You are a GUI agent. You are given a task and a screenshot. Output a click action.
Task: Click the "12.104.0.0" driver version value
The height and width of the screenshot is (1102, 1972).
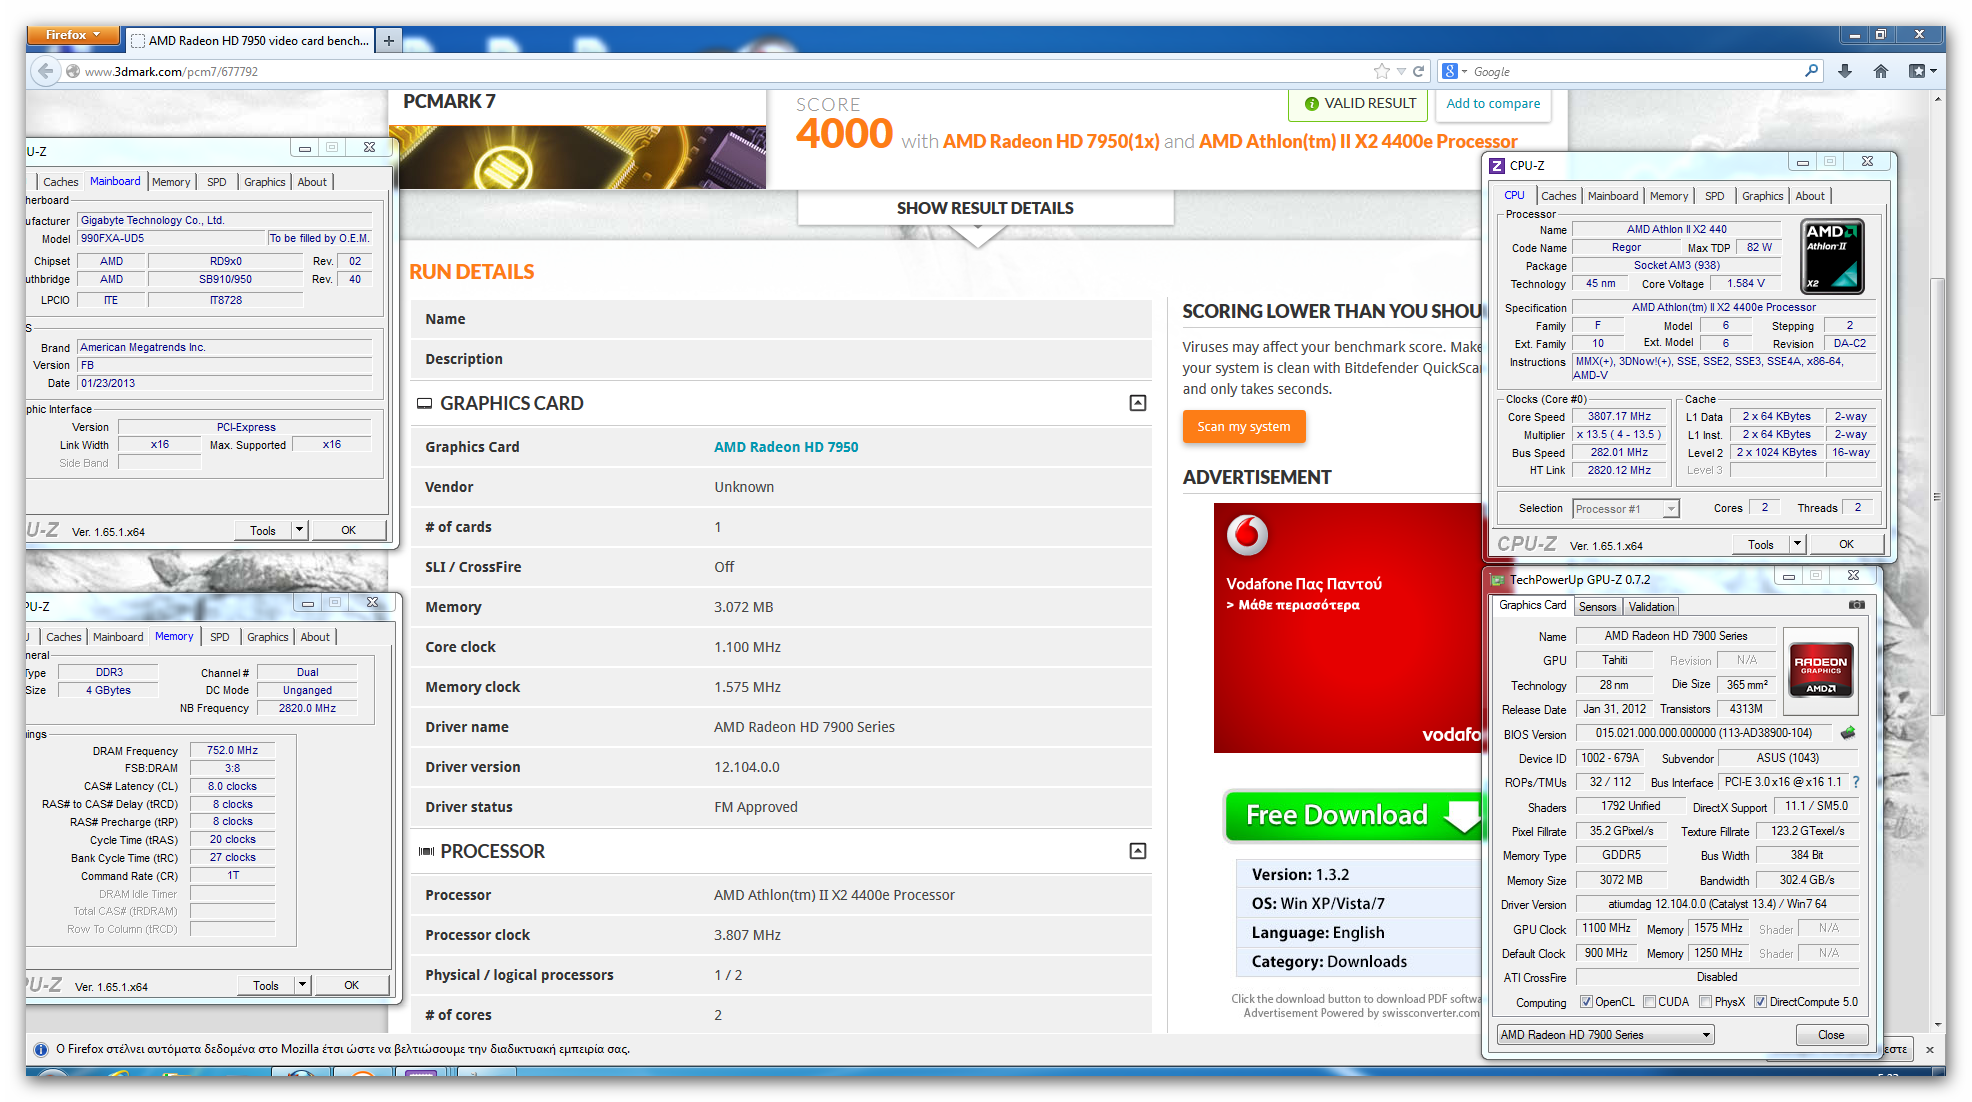pyautogui.click(x=746, y=767)
